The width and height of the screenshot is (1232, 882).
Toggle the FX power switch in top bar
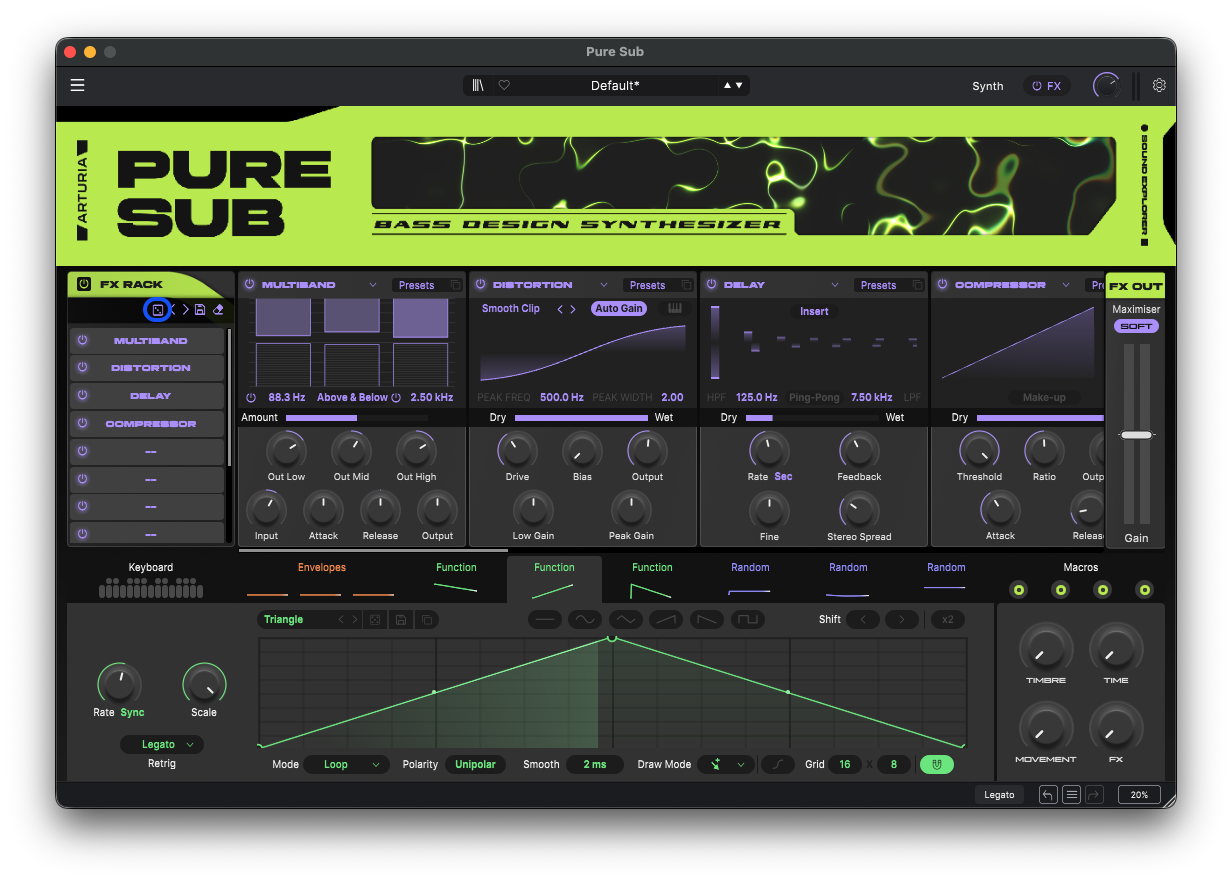coord(1046,86)
